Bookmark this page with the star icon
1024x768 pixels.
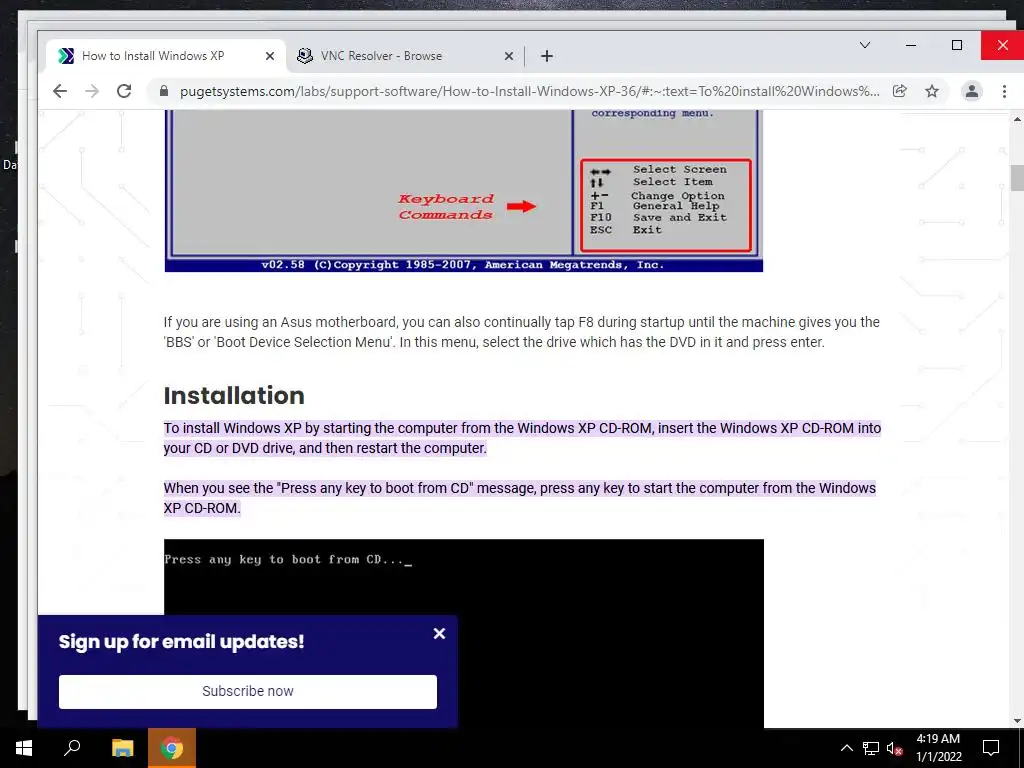pos(932,91)
